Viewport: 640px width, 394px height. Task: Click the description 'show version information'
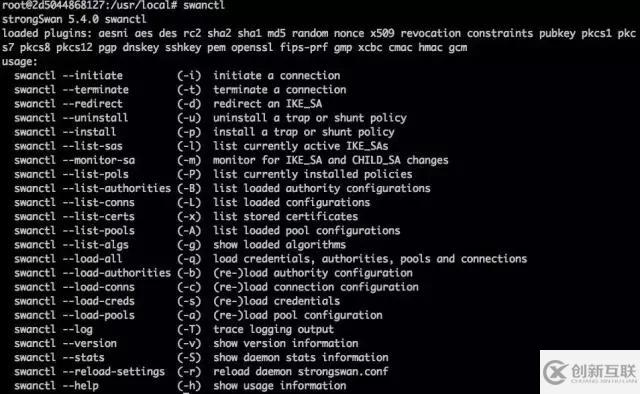(x=286, y=343)
